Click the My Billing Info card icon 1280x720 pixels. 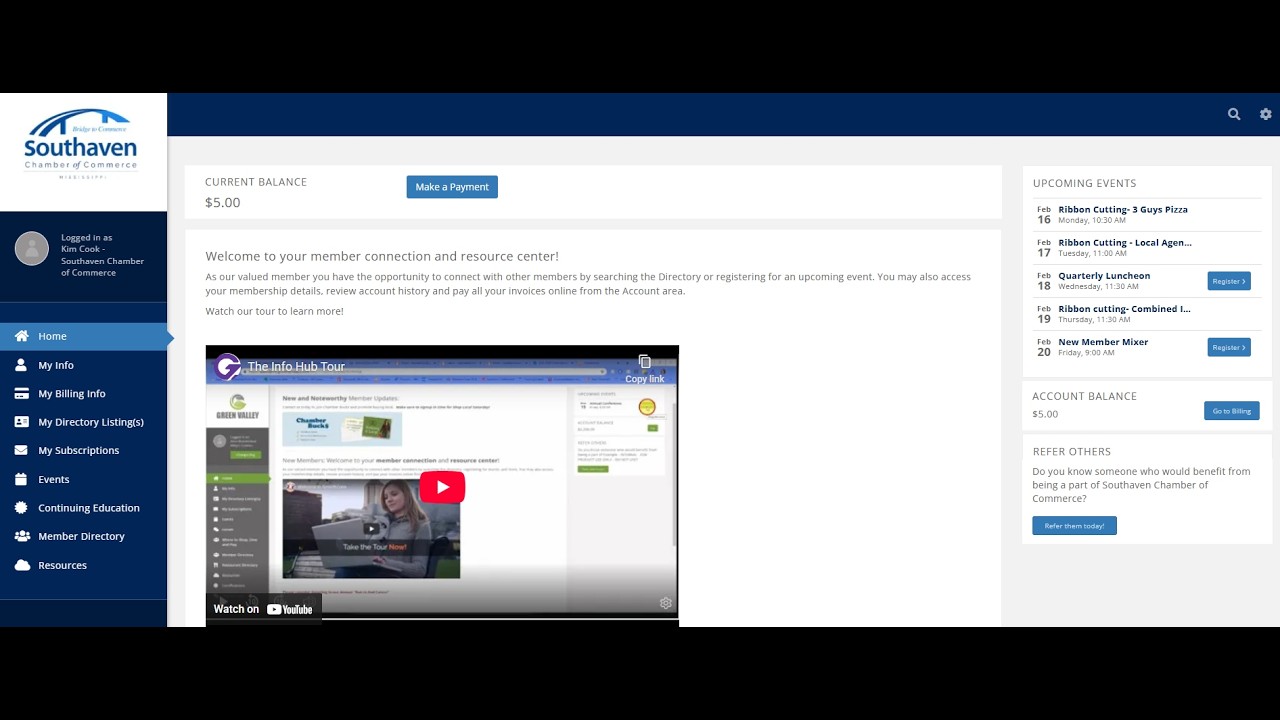coord(21,393)
